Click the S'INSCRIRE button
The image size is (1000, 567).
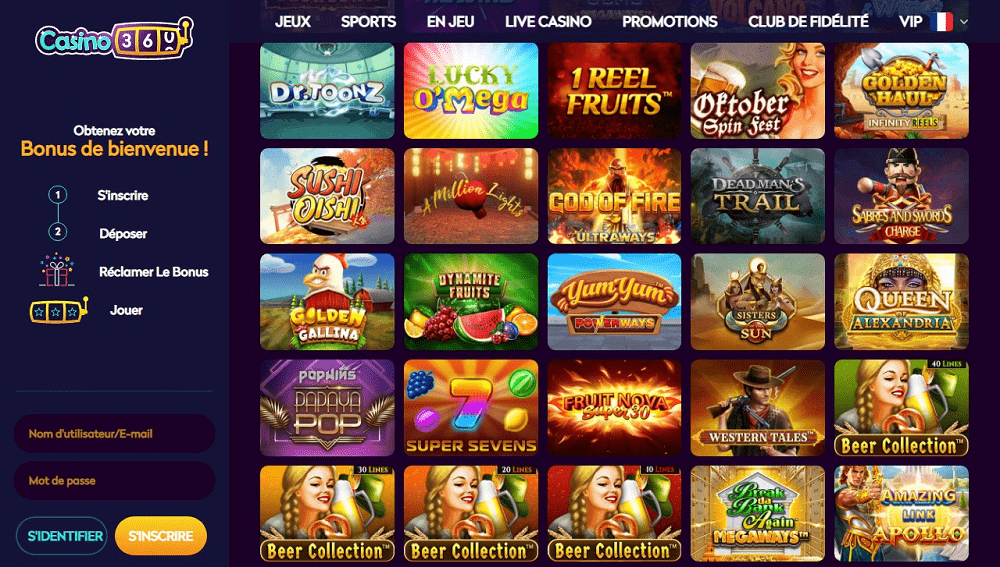pyautogui.click(x=161, y=536)
